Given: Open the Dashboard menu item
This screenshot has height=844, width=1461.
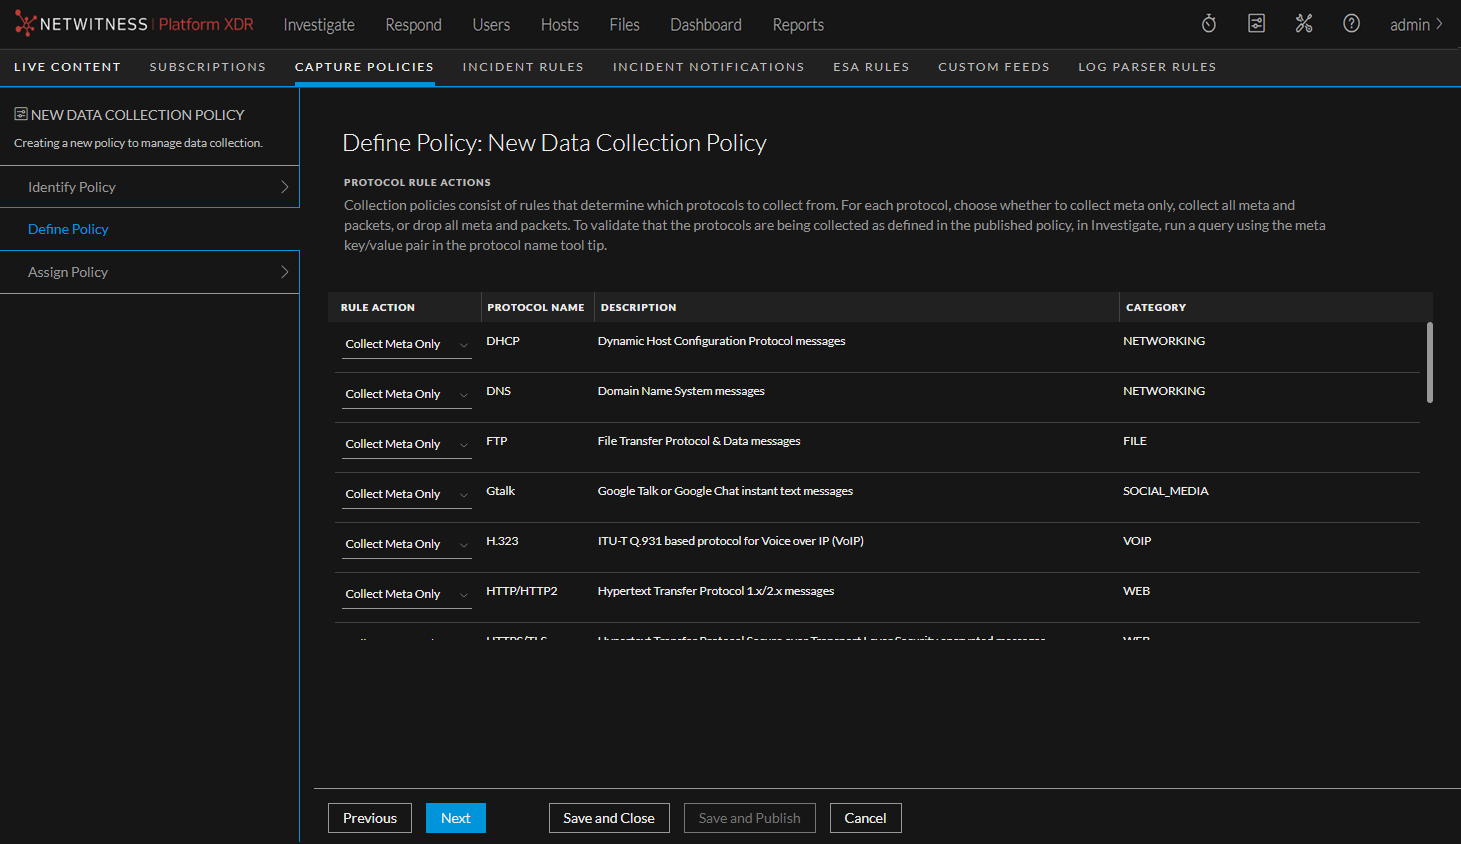Looking at the screenshot, I should click(706, 24).
